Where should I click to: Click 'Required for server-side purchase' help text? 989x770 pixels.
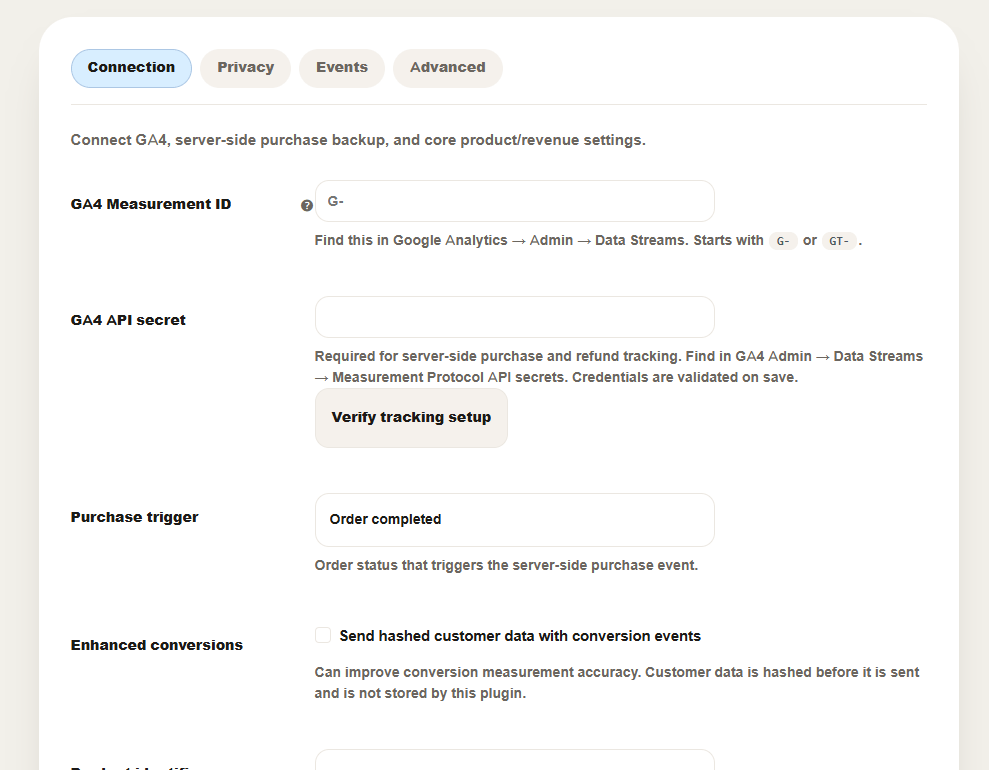point(619,367)
